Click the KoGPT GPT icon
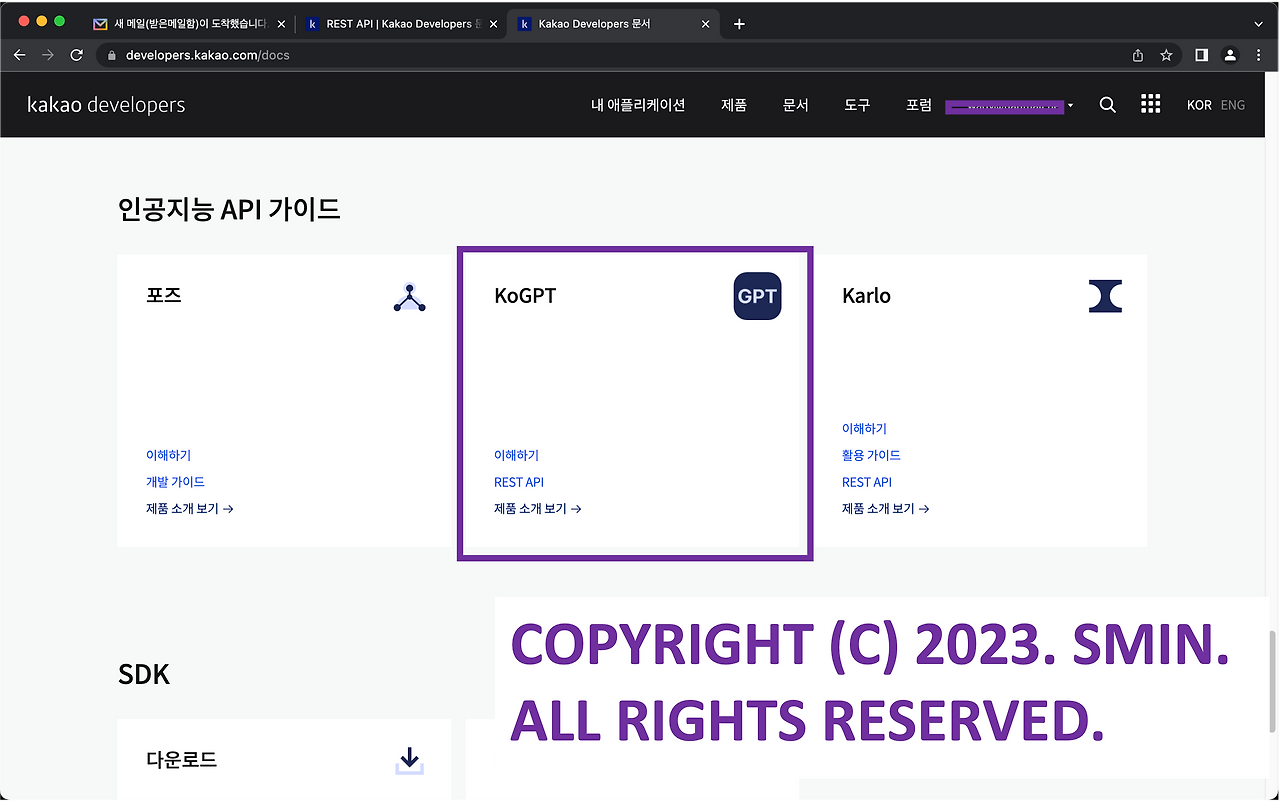 click(x=757, y=297)
